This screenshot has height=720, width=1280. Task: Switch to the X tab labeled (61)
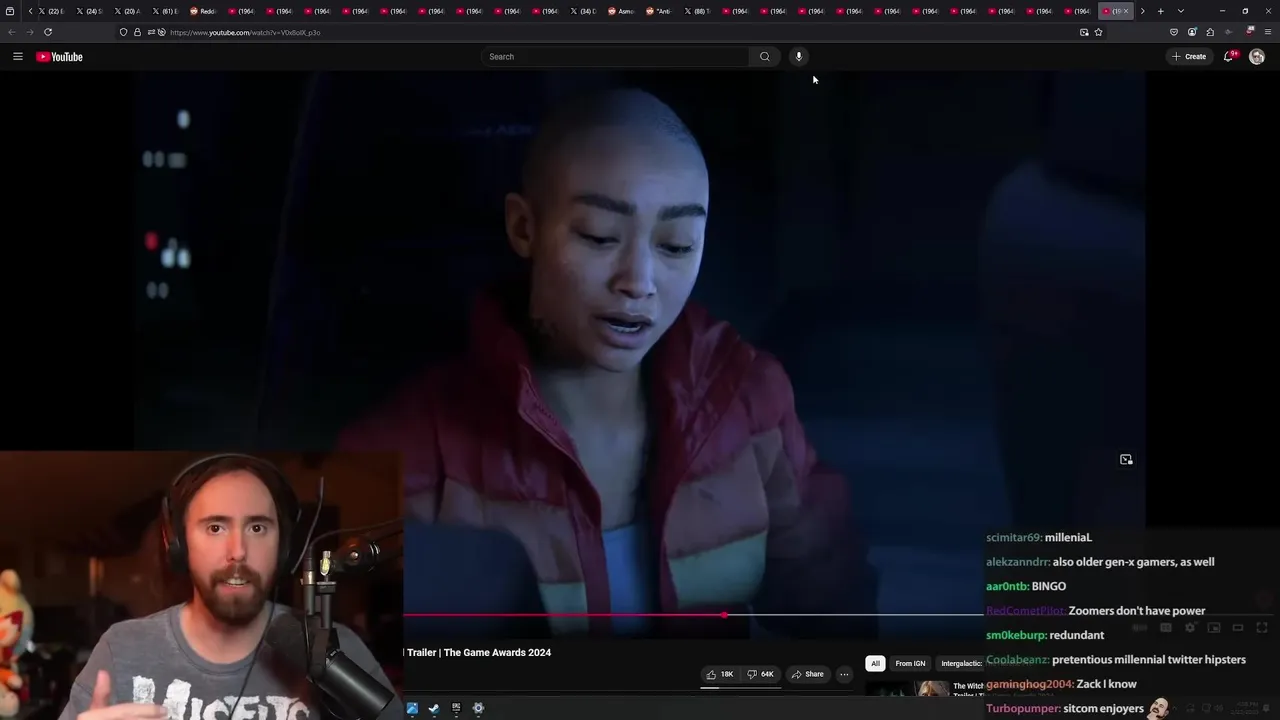coord(165,11)
